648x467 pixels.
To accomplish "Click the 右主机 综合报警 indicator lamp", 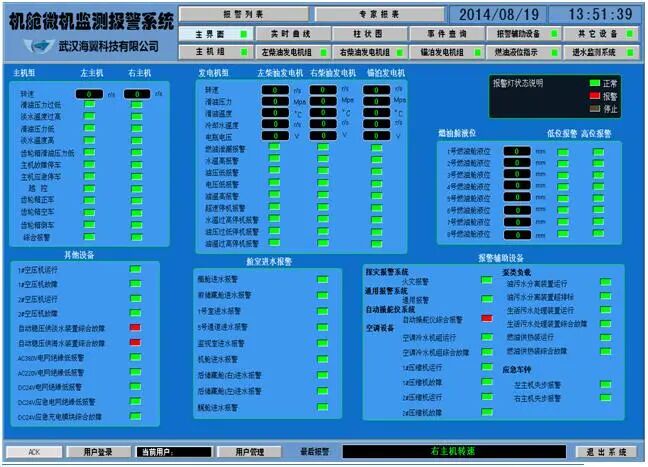I will (137, 237).
